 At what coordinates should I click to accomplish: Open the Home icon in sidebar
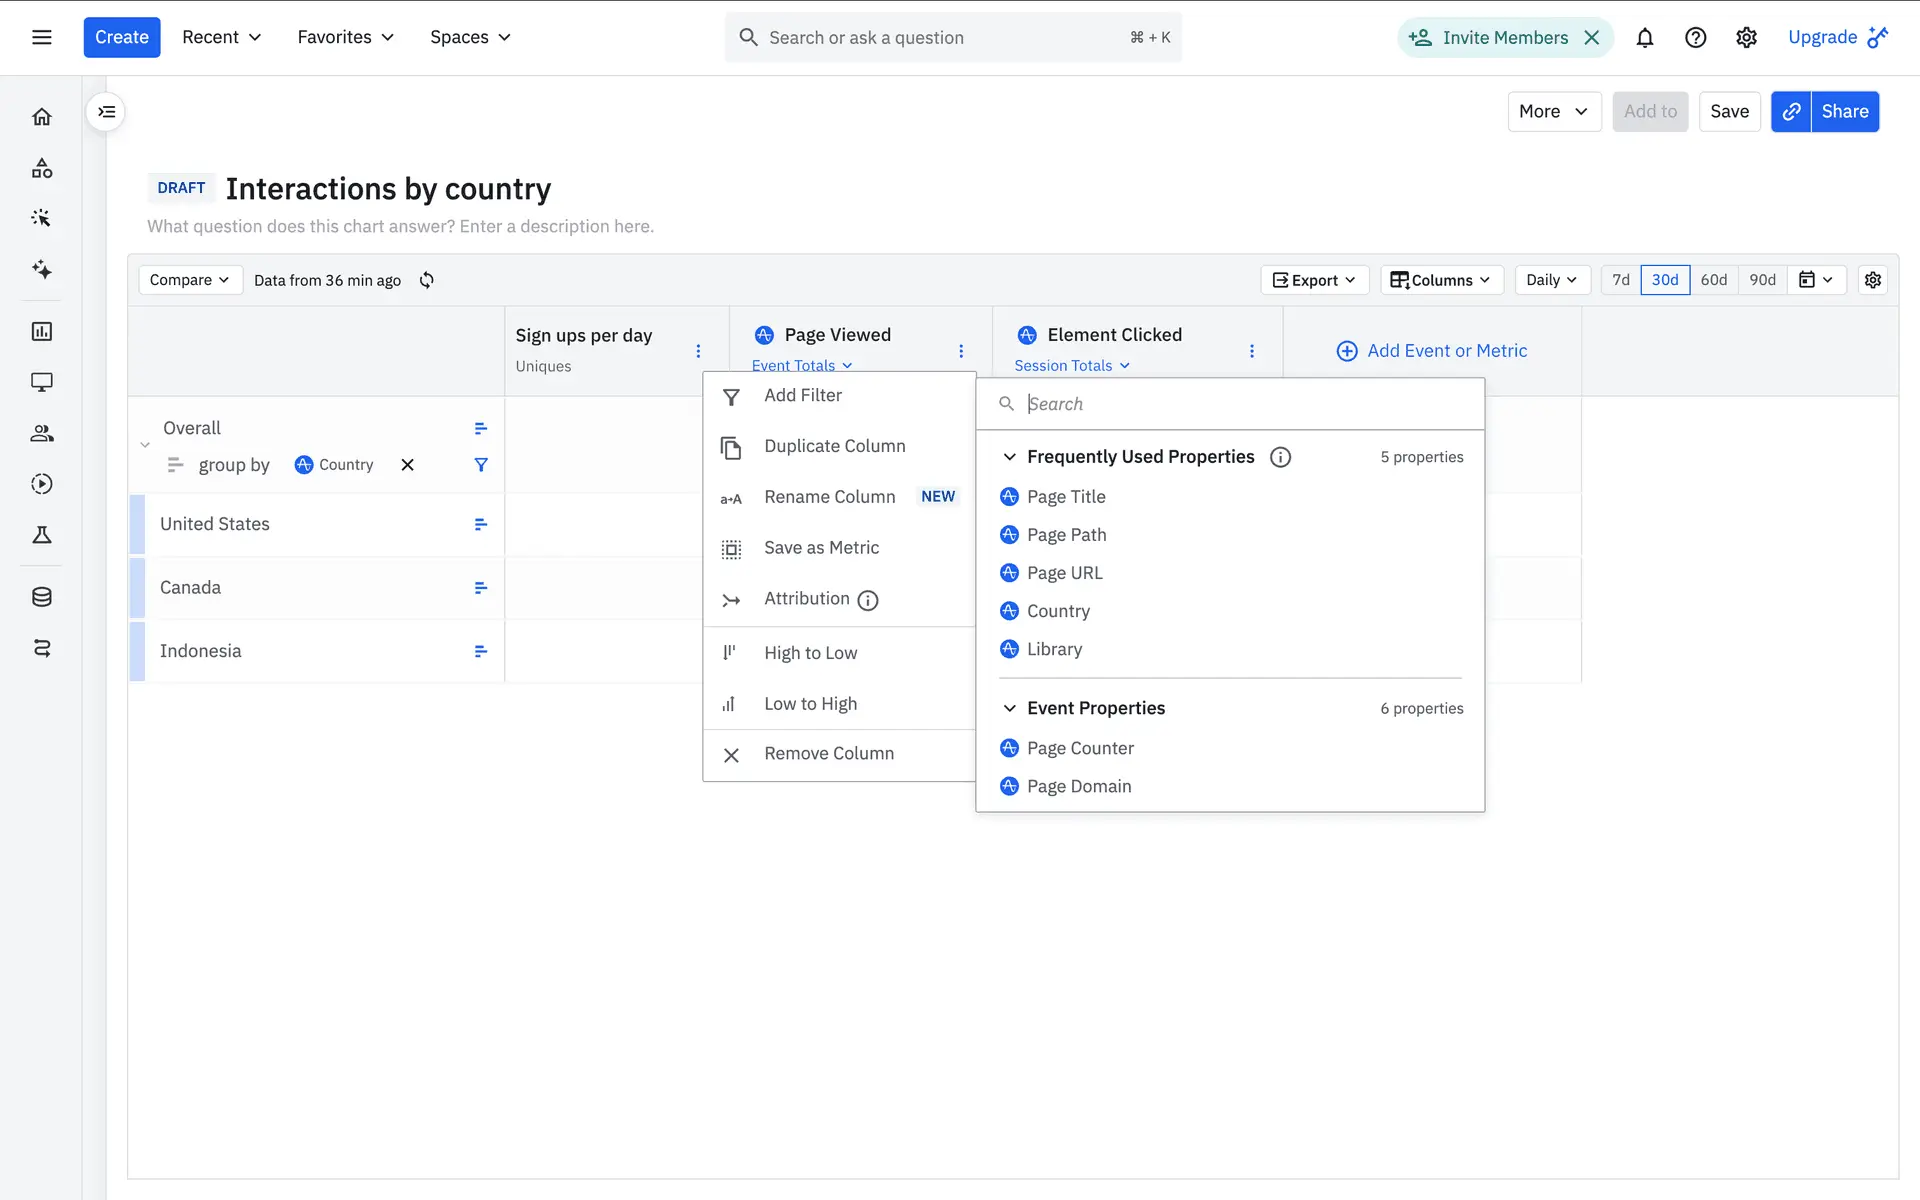[x=42, y=117]
